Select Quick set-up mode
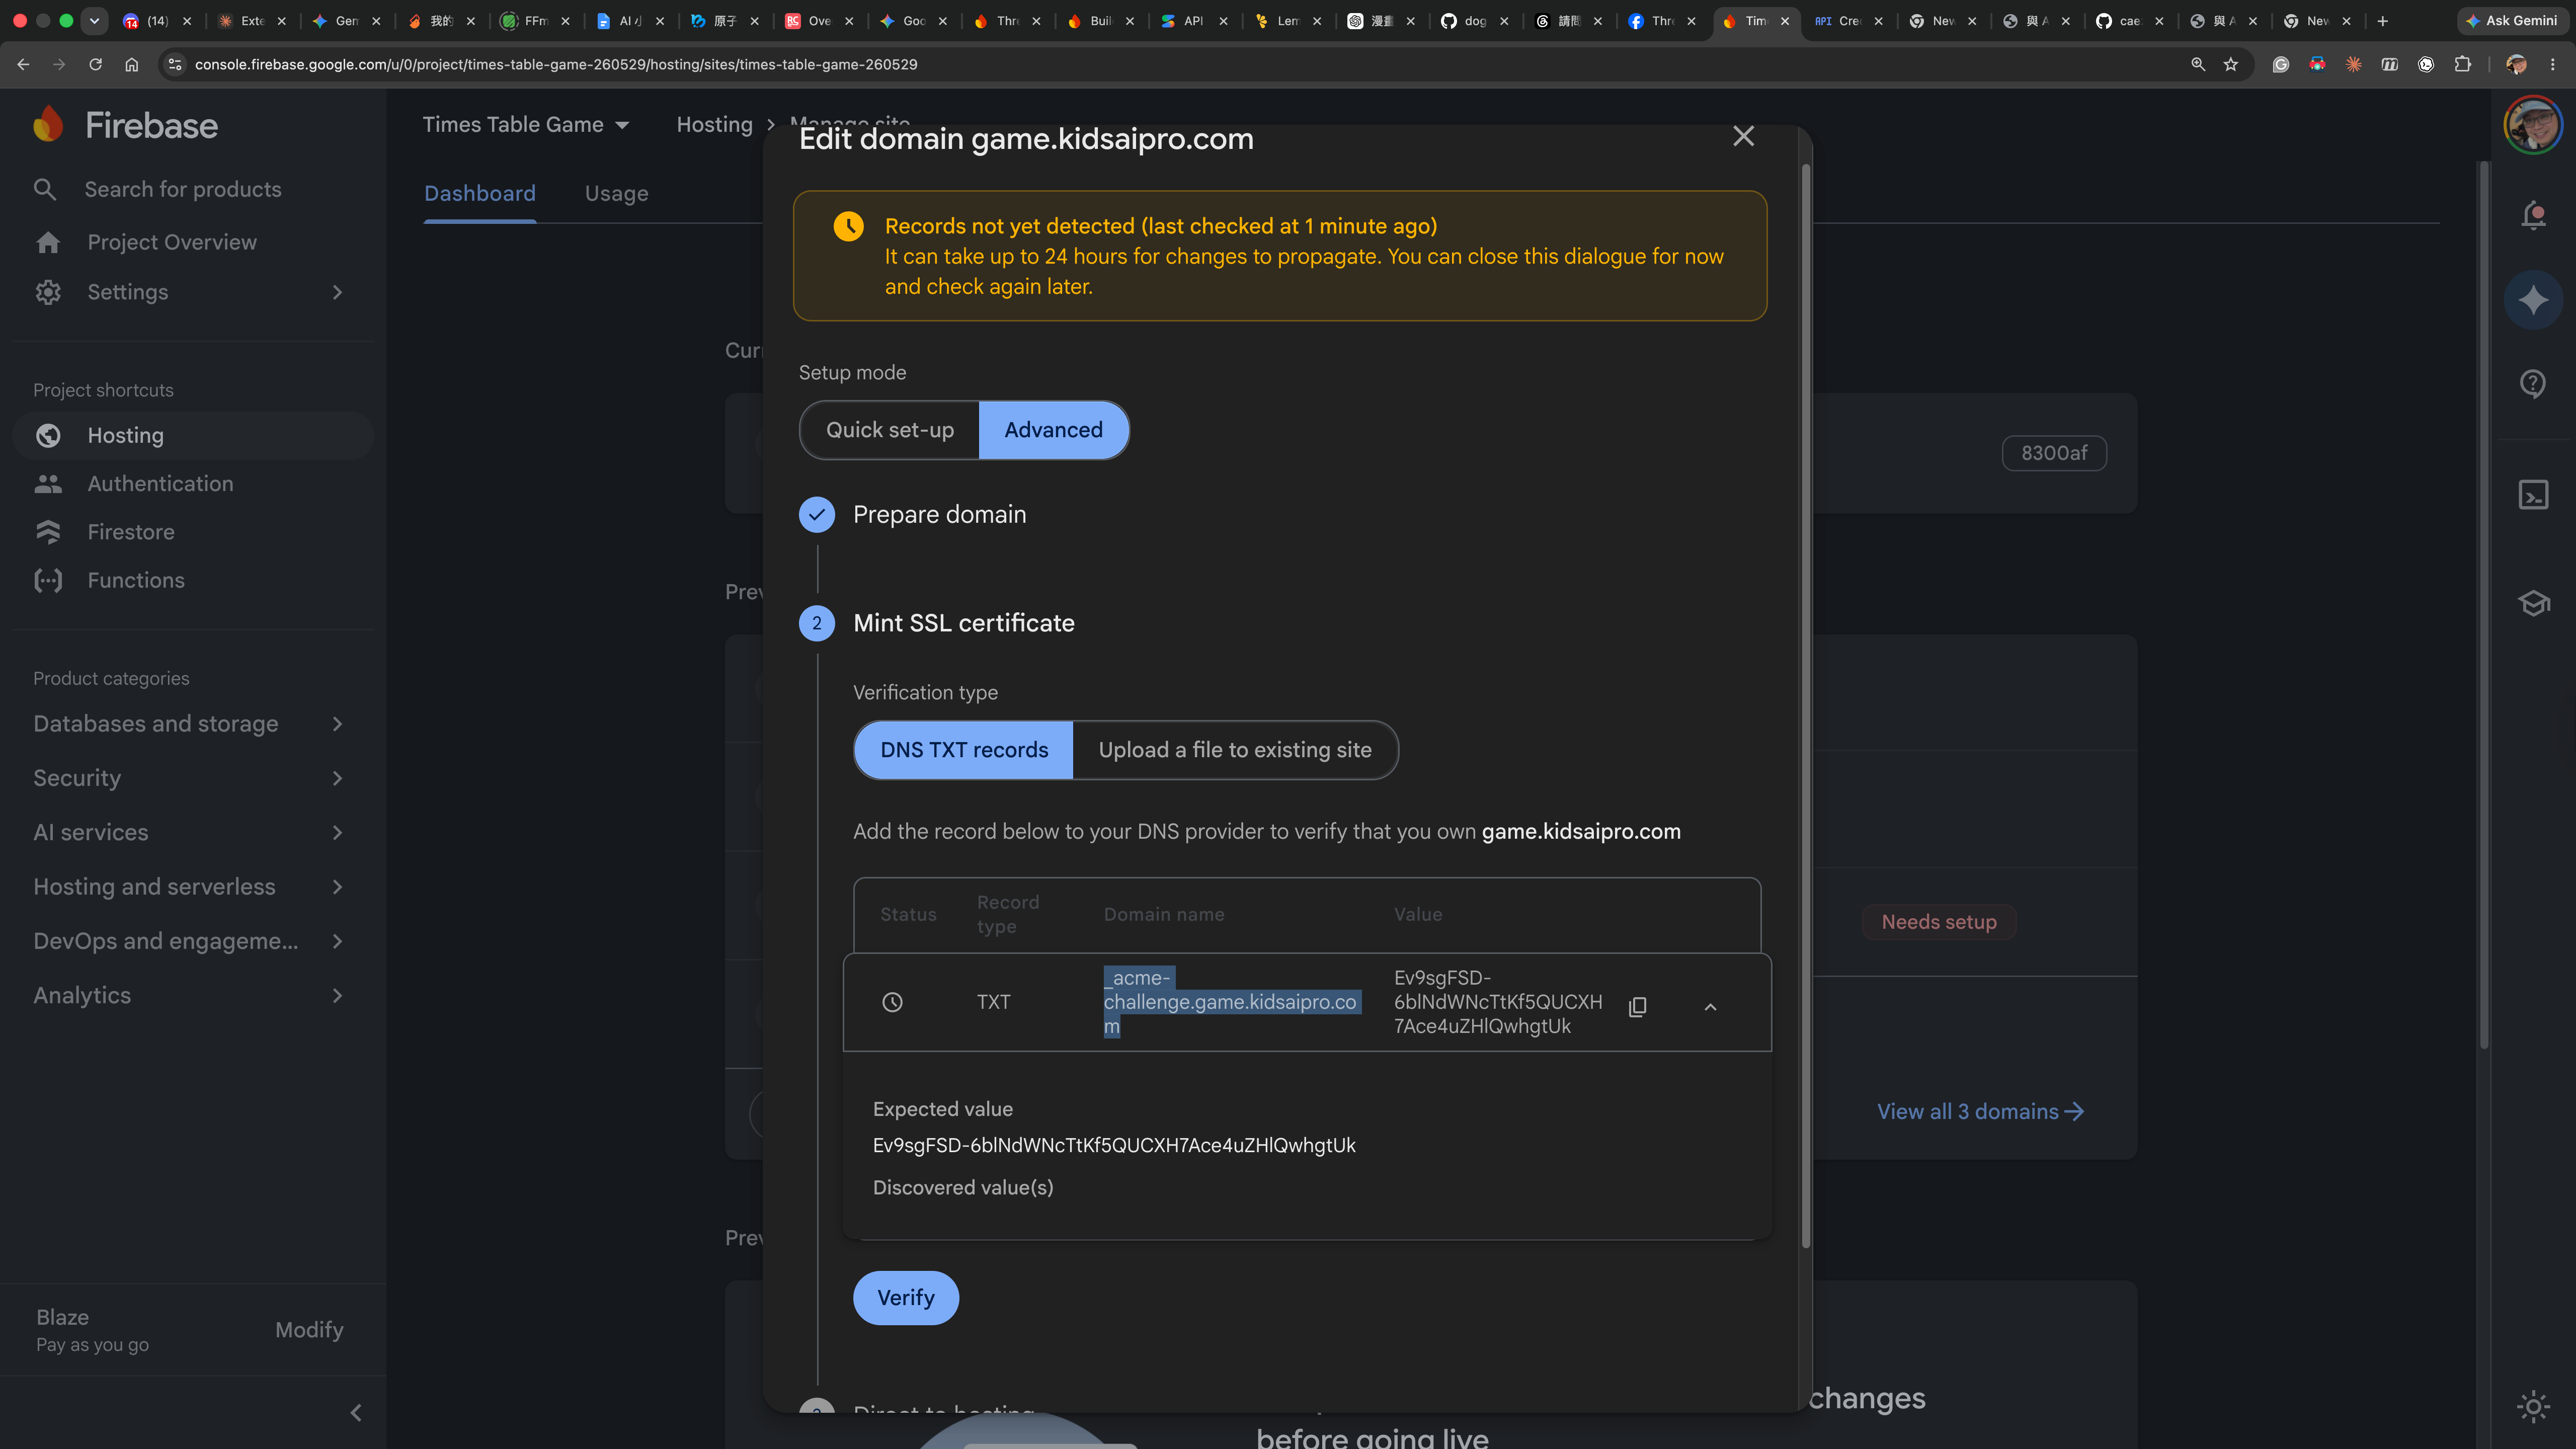The image size is (2576, 1449). (889, 430)
